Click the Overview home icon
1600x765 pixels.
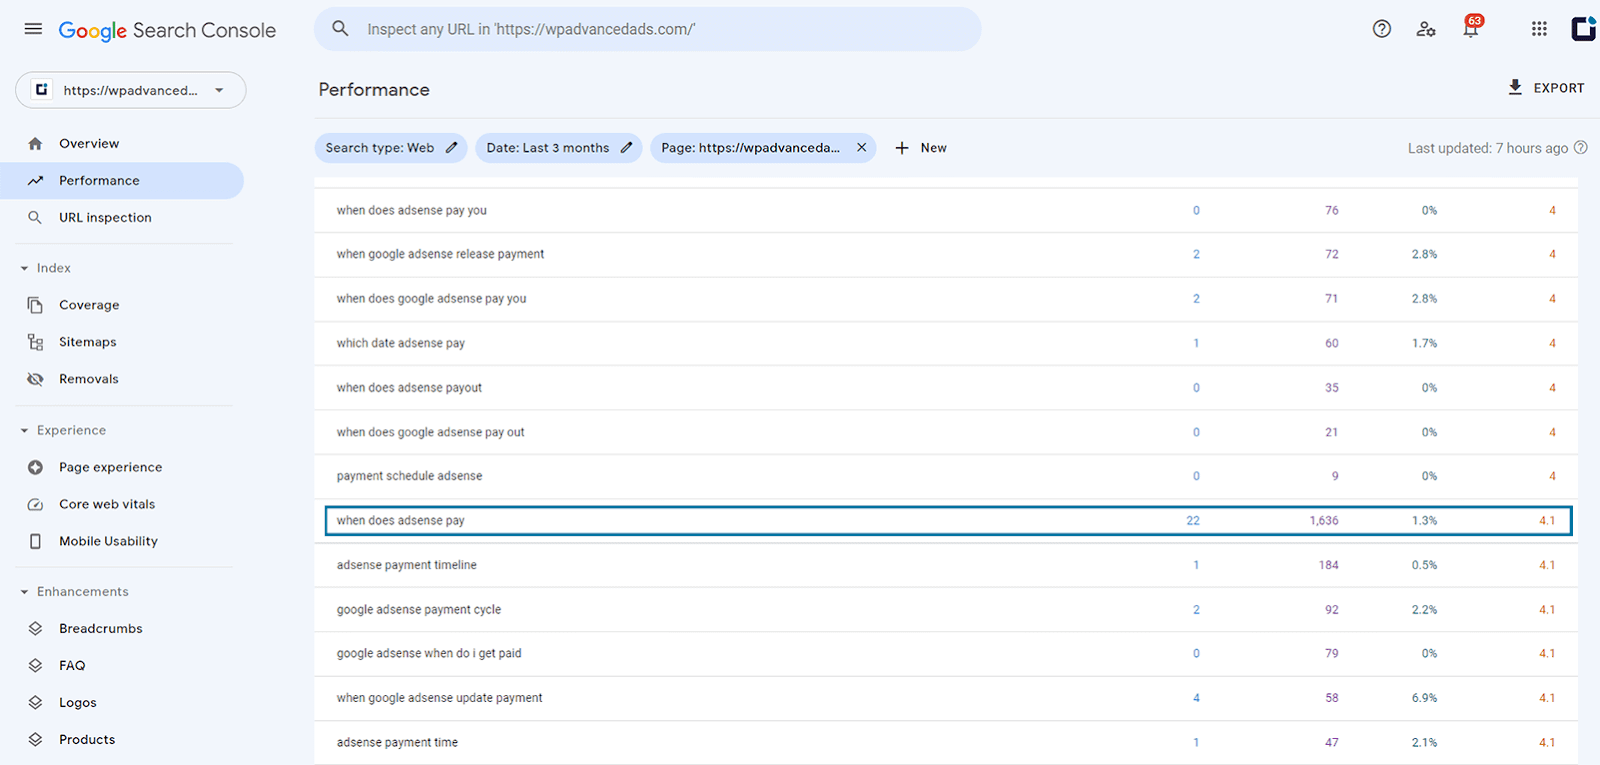36,144
